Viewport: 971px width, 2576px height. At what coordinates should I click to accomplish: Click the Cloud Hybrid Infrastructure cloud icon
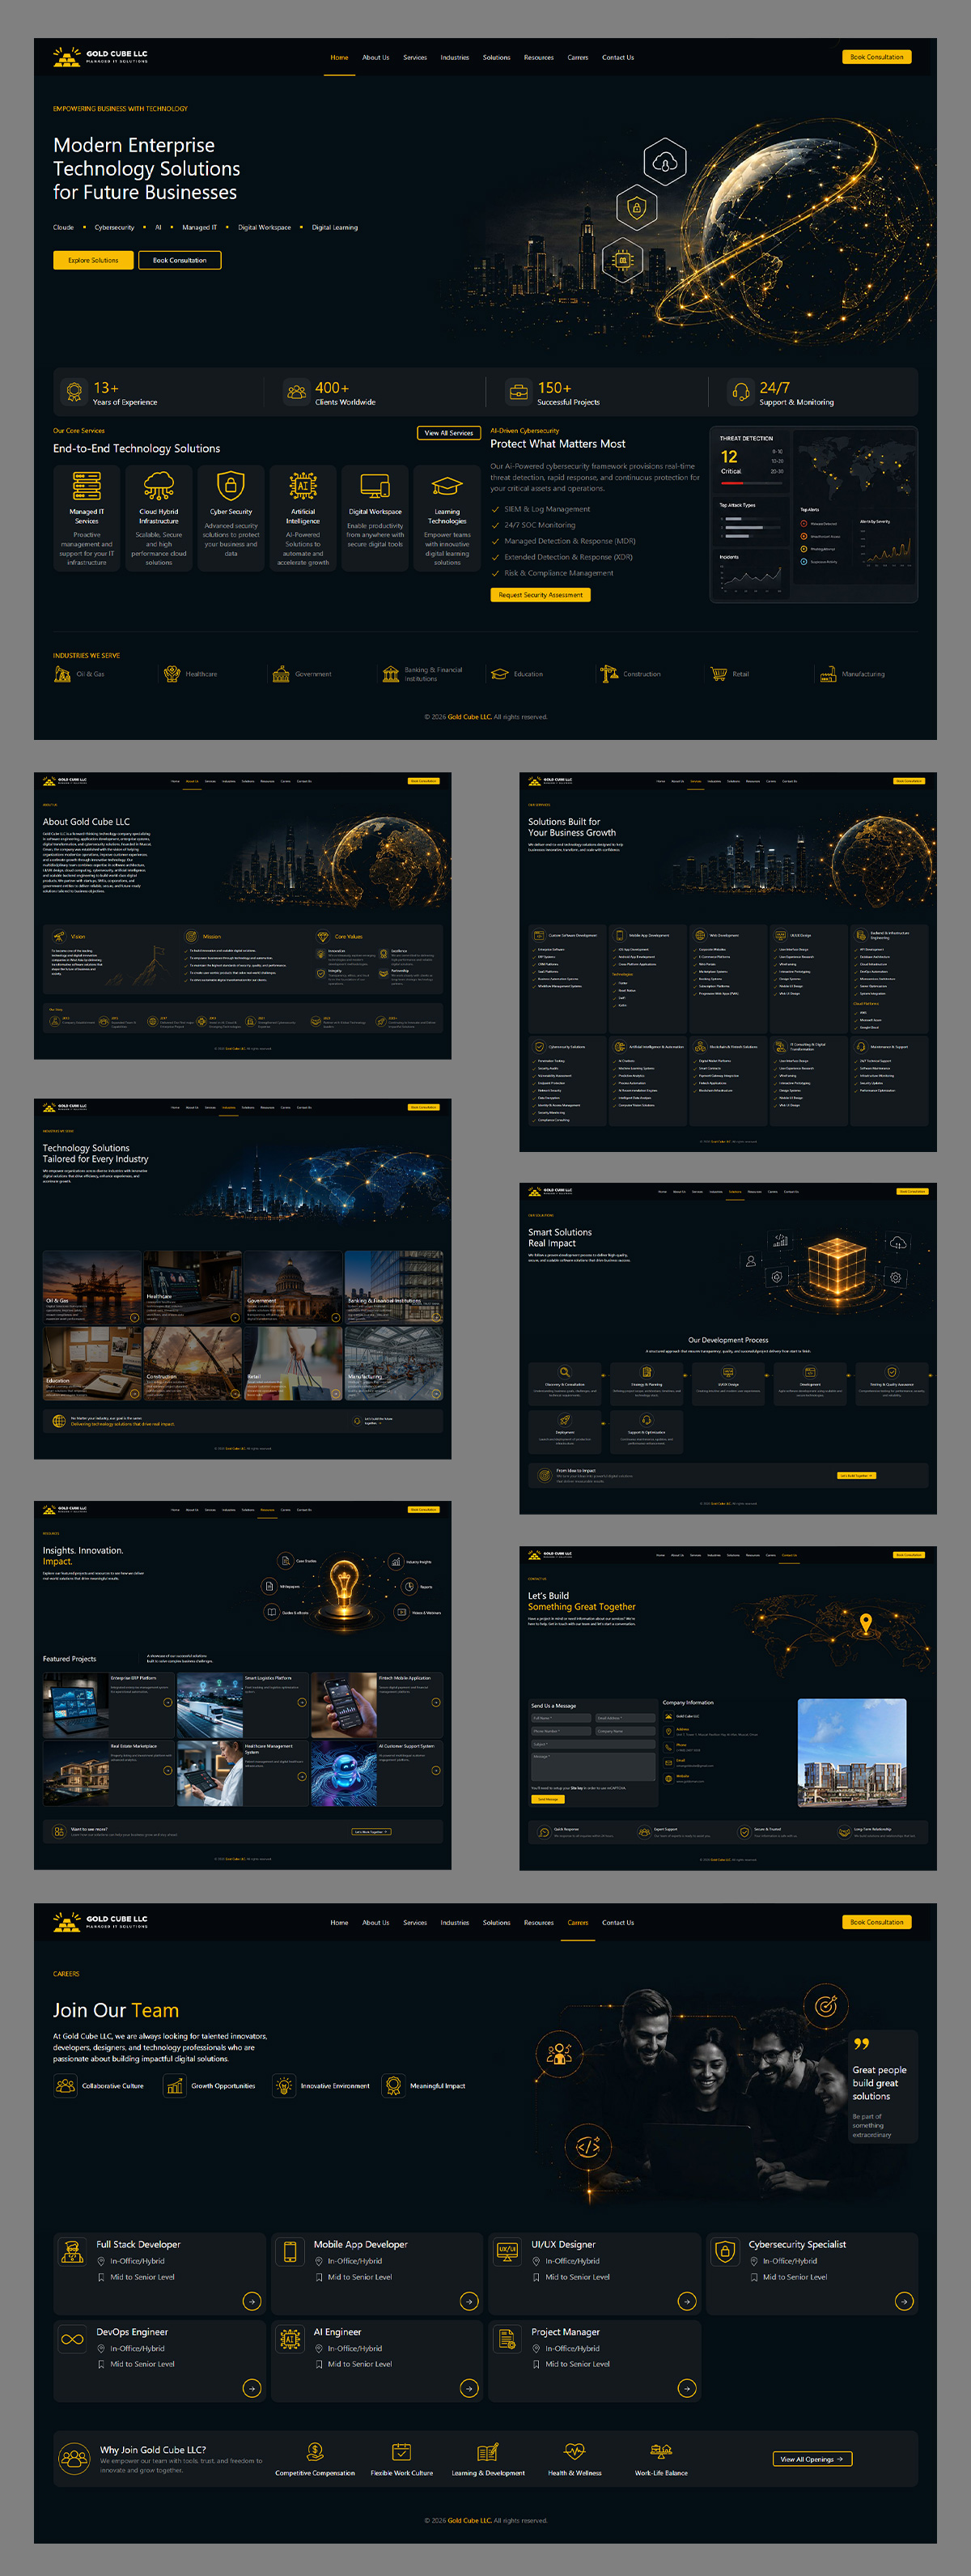tap(159, 486)
